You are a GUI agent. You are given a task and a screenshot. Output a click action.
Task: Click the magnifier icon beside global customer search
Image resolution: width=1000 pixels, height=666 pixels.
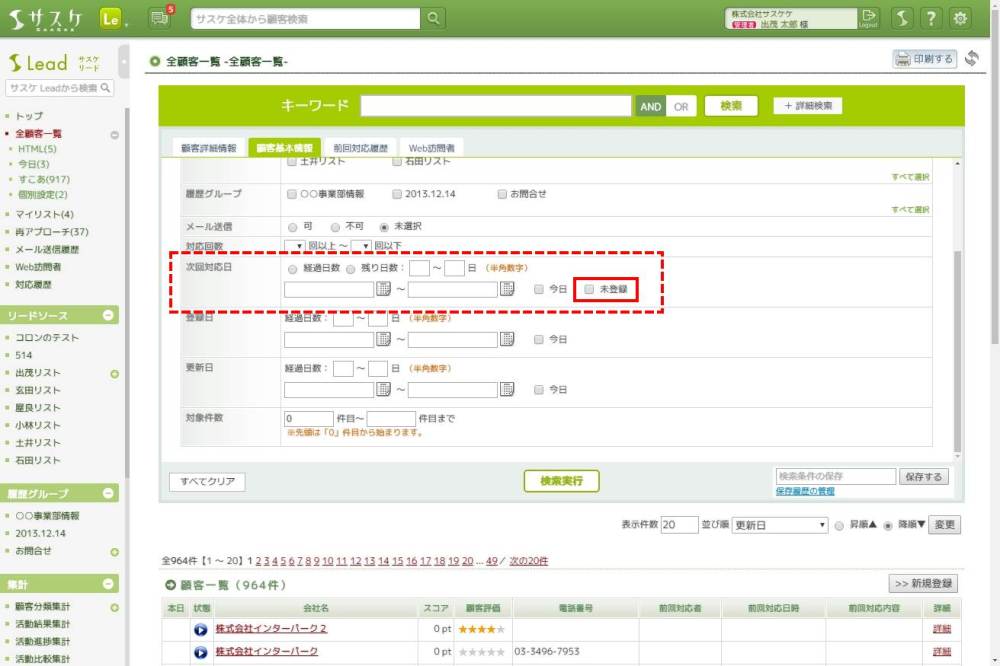tap(433, 18)
